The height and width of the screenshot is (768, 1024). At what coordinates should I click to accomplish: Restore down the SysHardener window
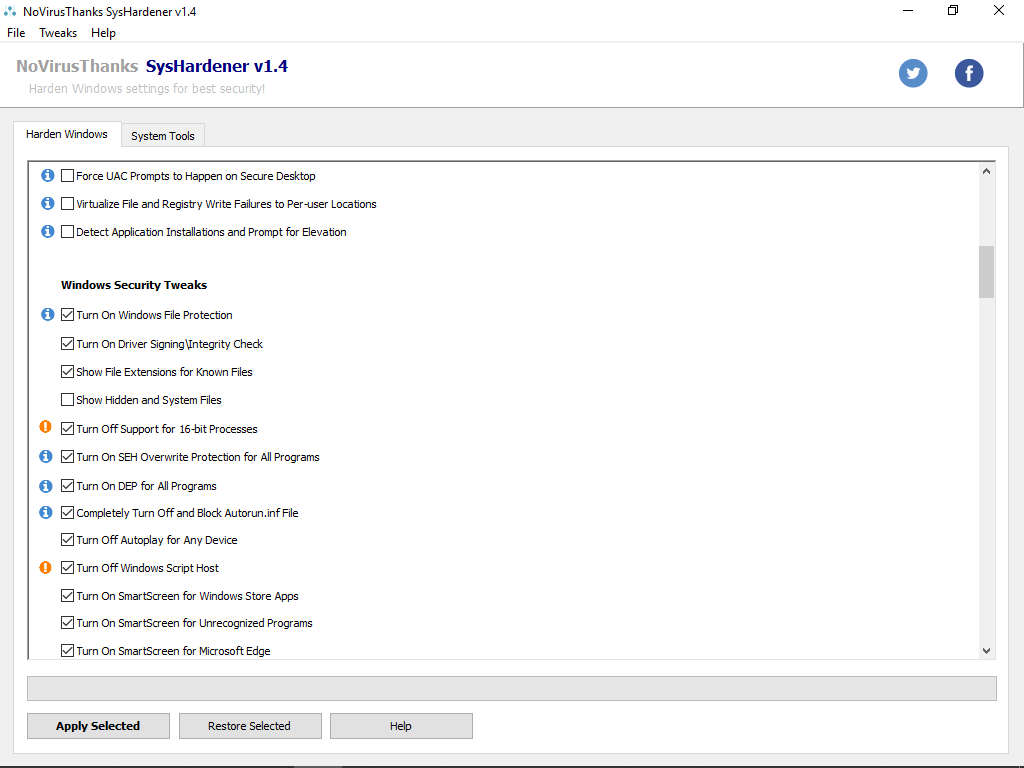953,10
